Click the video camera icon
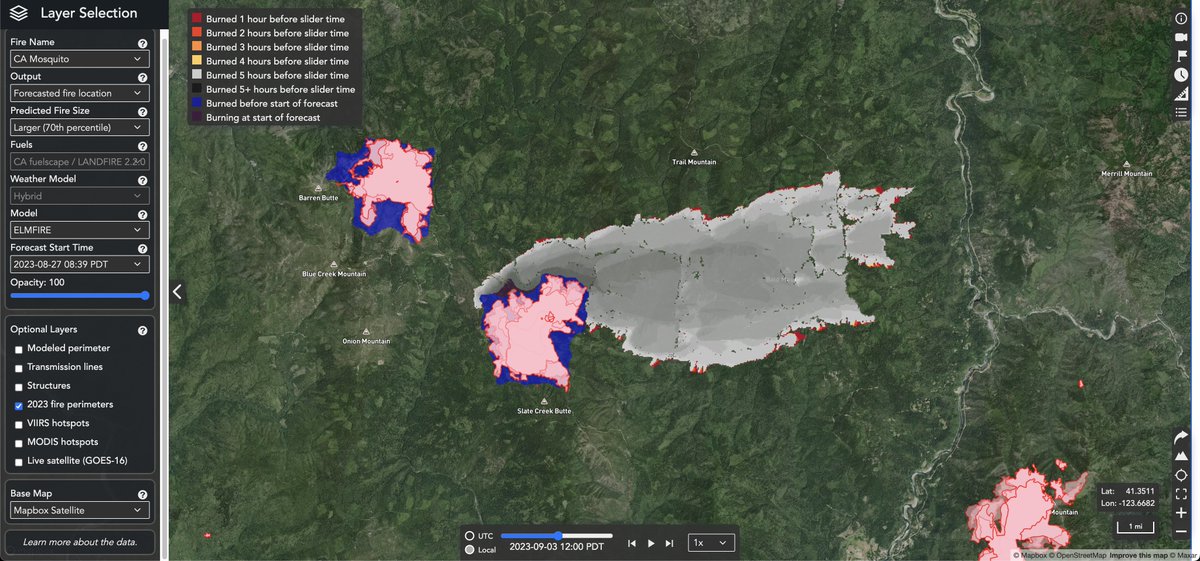The image size is (1200, 561). pyautogui.click(x=1181, y=37)
